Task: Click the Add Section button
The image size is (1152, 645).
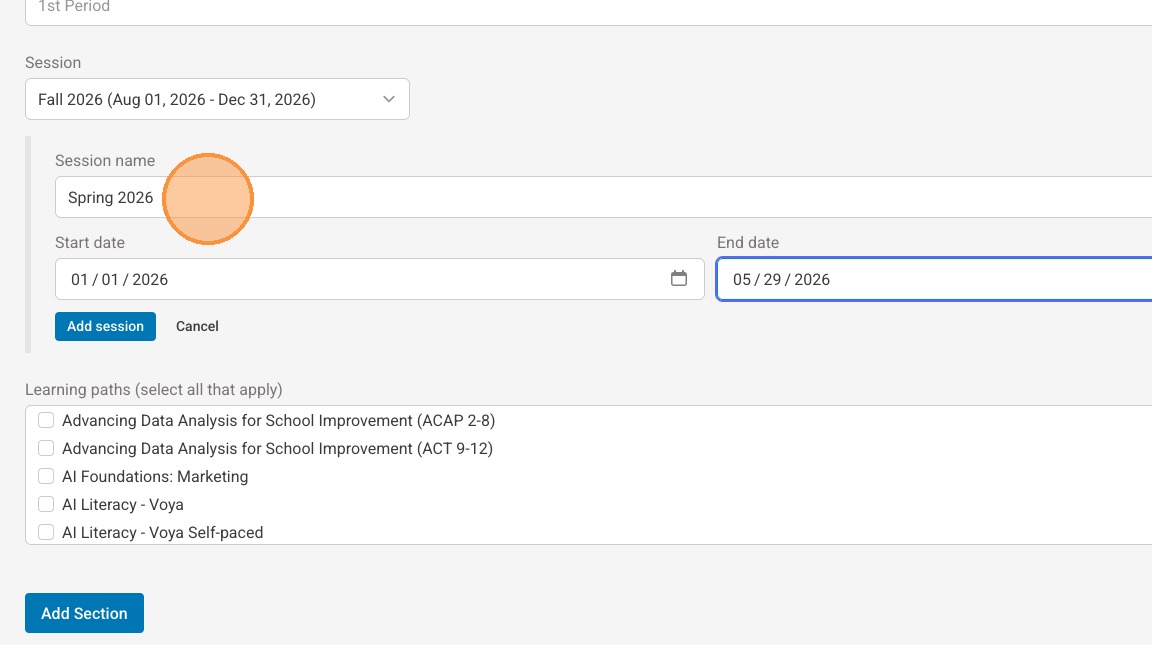Action: (84, 613)
